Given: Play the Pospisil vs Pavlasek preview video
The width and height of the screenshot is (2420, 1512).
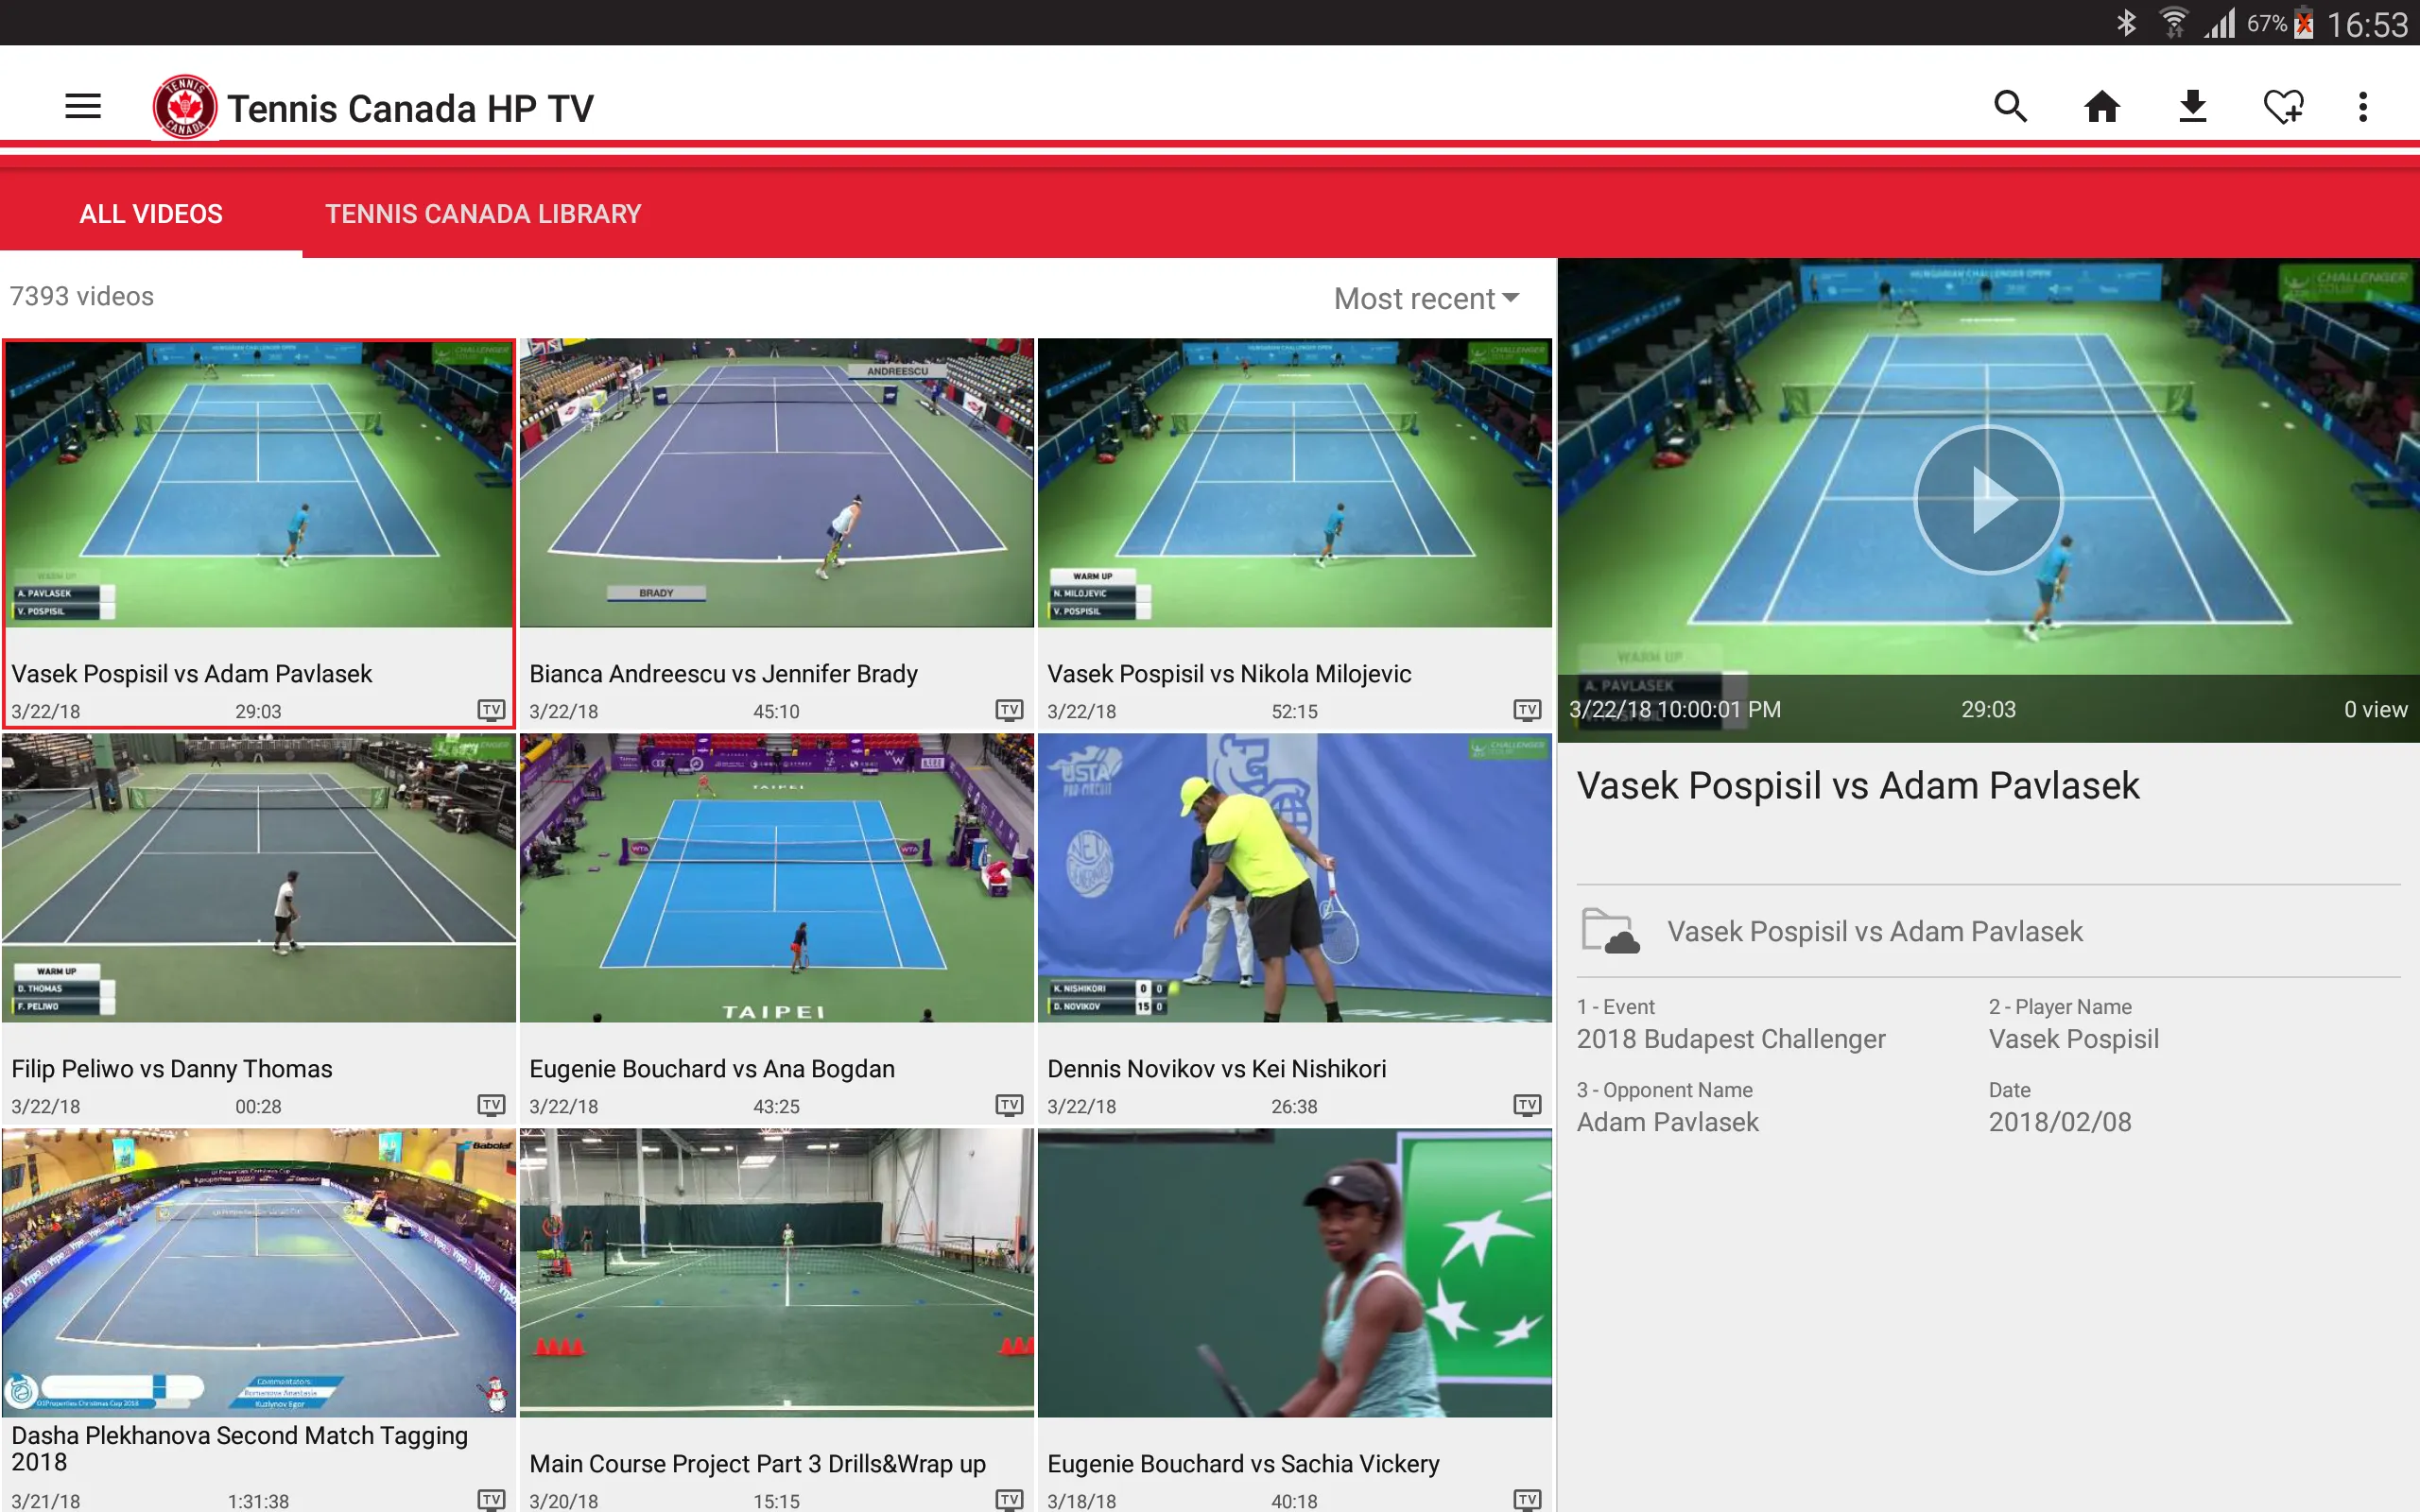Looking at the screenshot, I should pos(1988,499).
